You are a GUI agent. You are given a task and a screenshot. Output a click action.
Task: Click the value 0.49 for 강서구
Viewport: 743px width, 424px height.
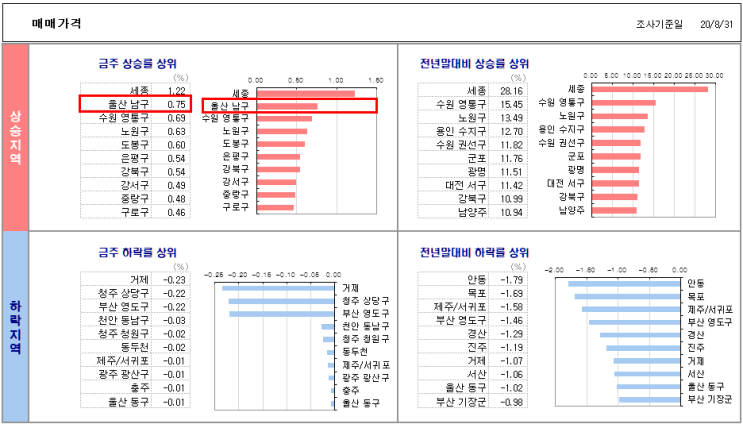pos(176,185)
